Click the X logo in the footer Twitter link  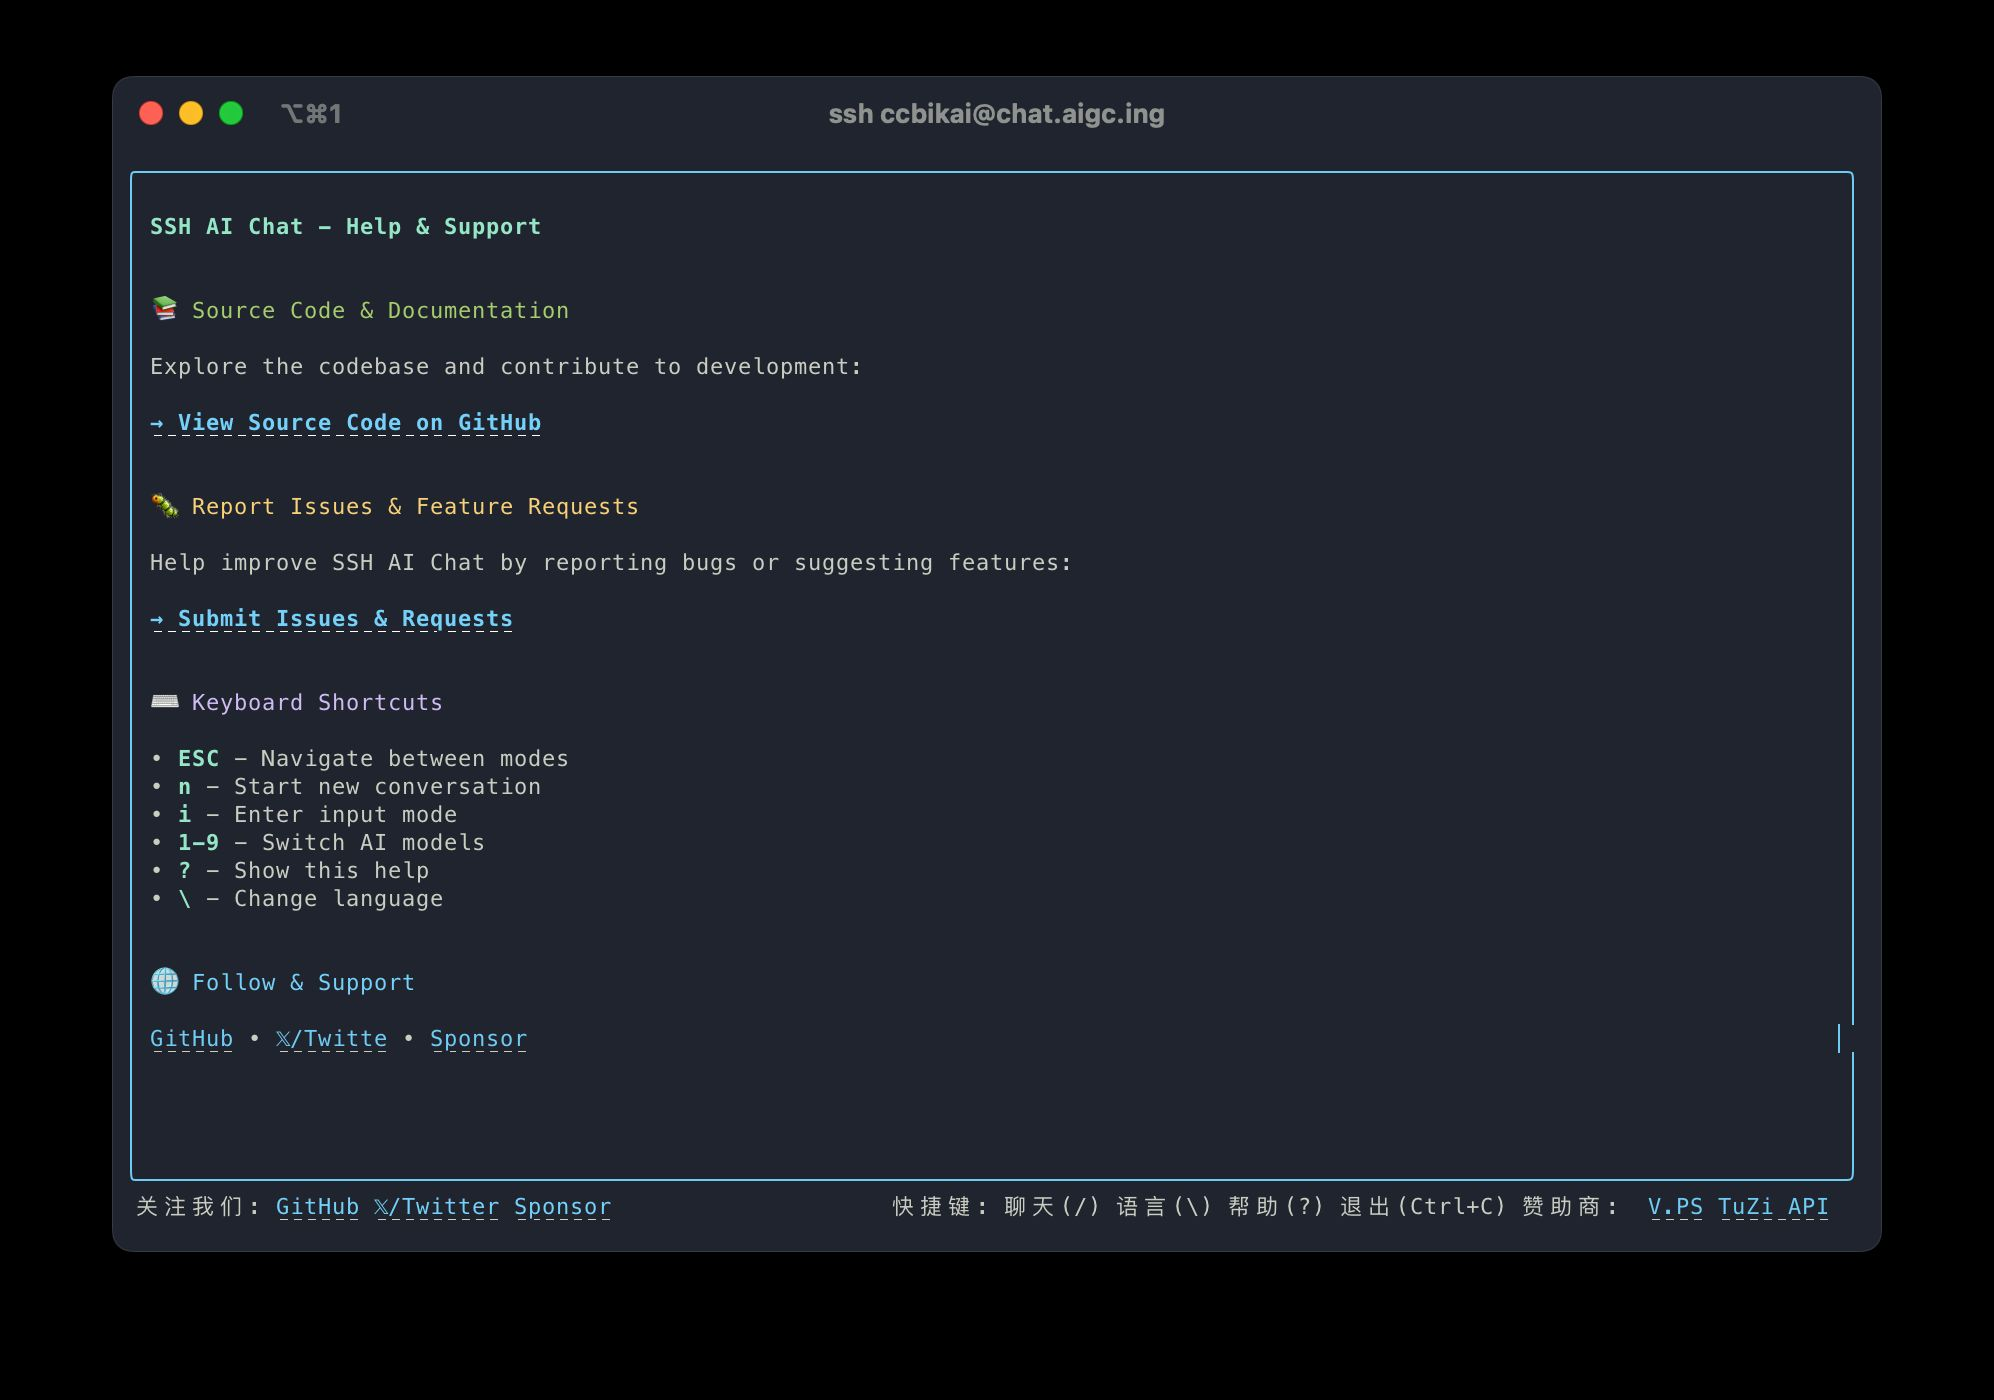[383, 1207]
